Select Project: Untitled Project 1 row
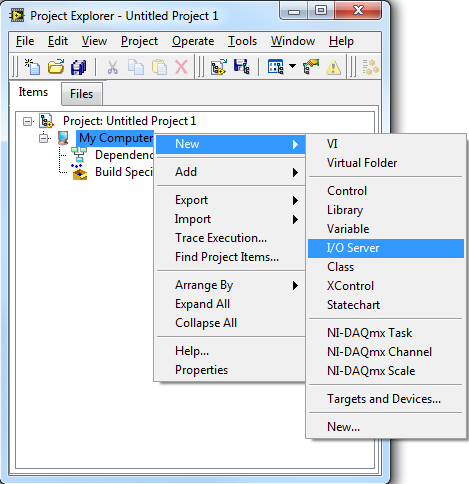This screenshot has width=469, height=484. (130, 121)
